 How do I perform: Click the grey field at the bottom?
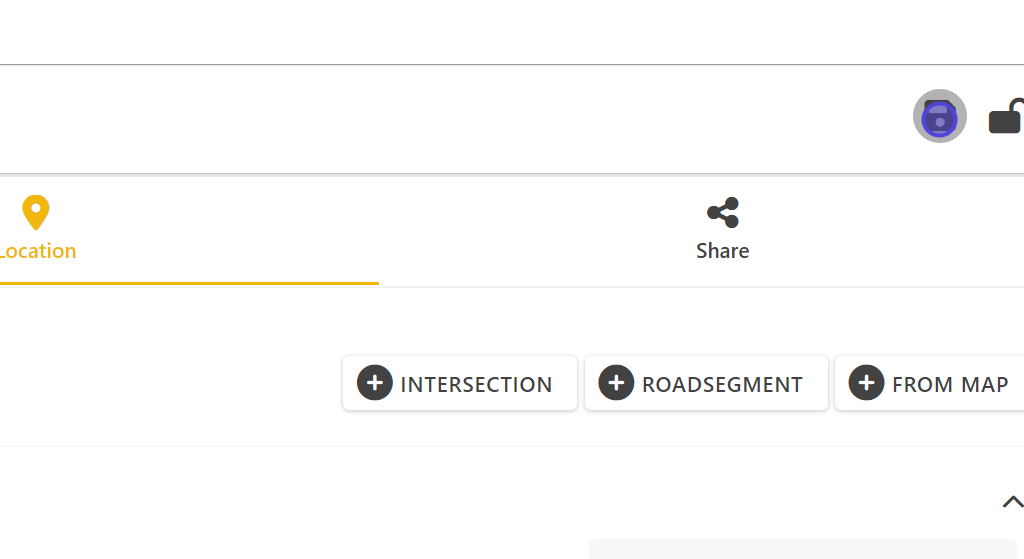[x=802, y=549]
